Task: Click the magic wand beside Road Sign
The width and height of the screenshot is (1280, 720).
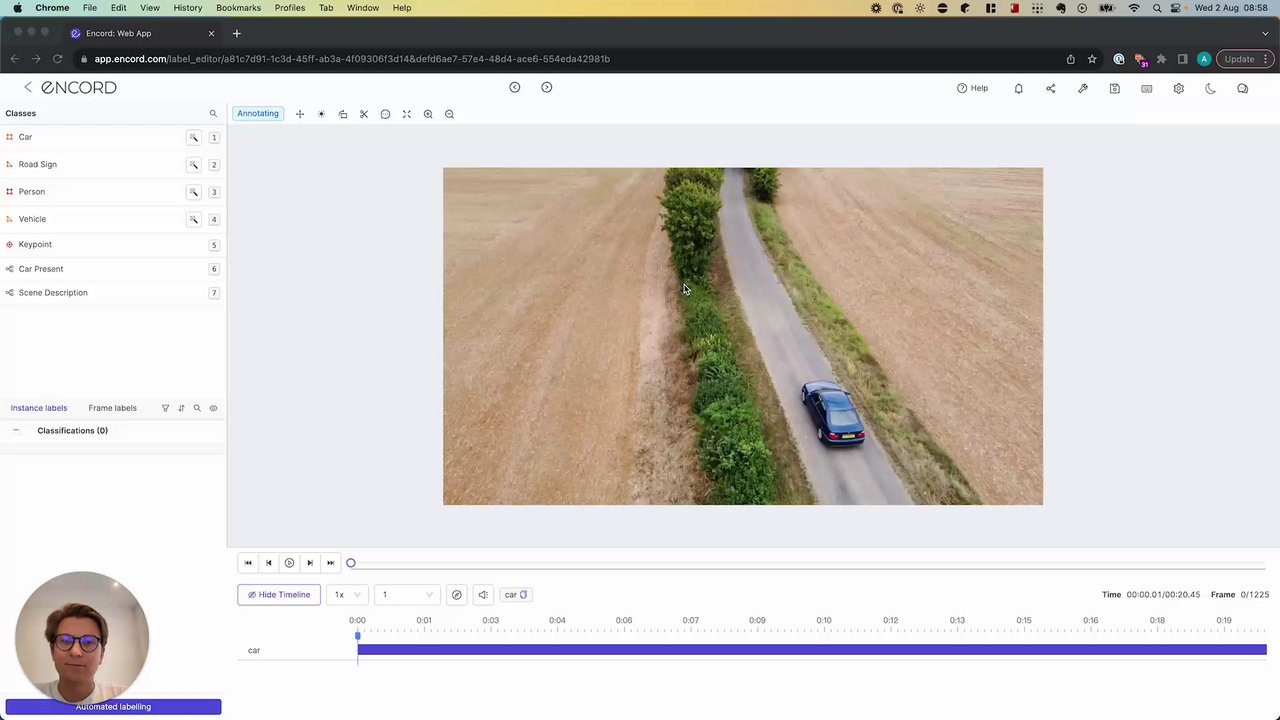Action: click(194, 164)
